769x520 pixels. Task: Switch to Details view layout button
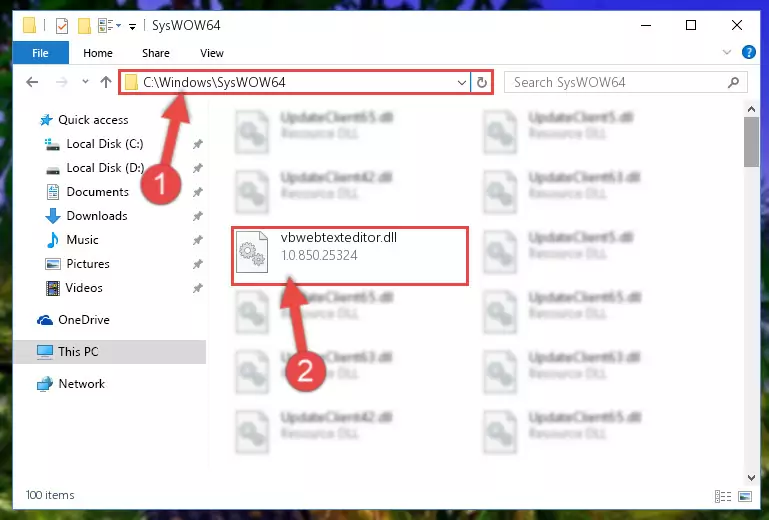pos(722,496)
